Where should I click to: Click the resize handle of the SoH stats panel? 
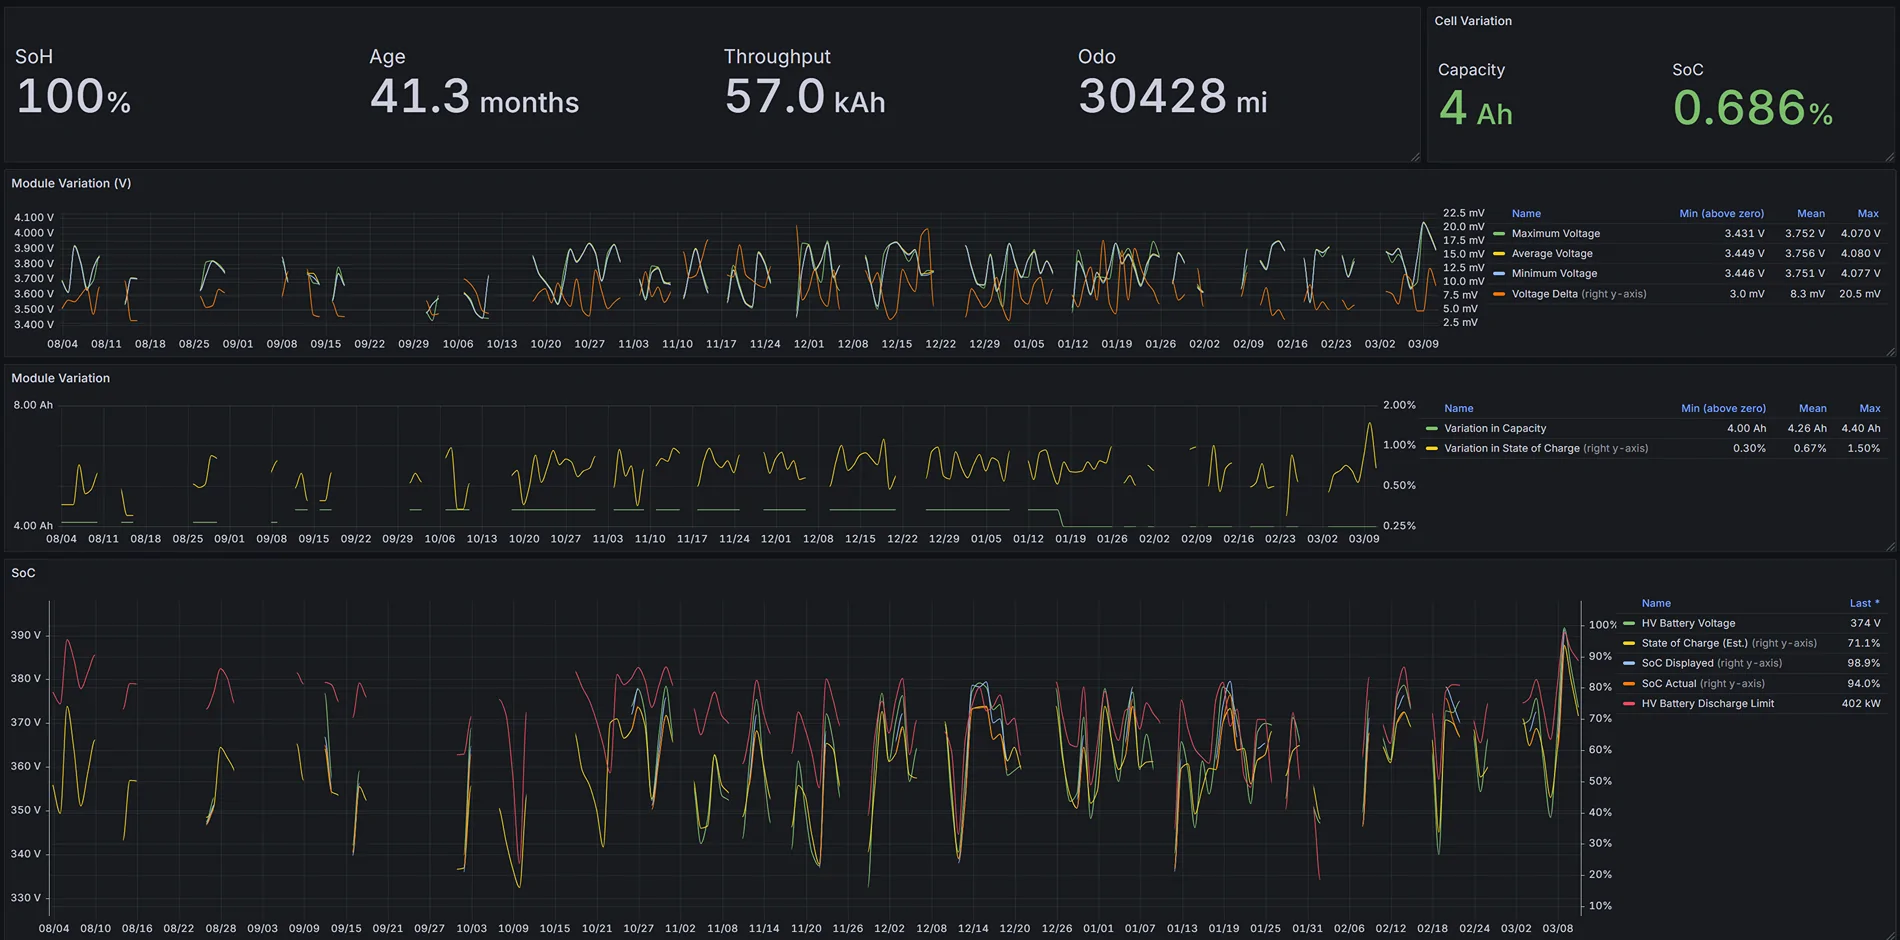click(1414, 156)
